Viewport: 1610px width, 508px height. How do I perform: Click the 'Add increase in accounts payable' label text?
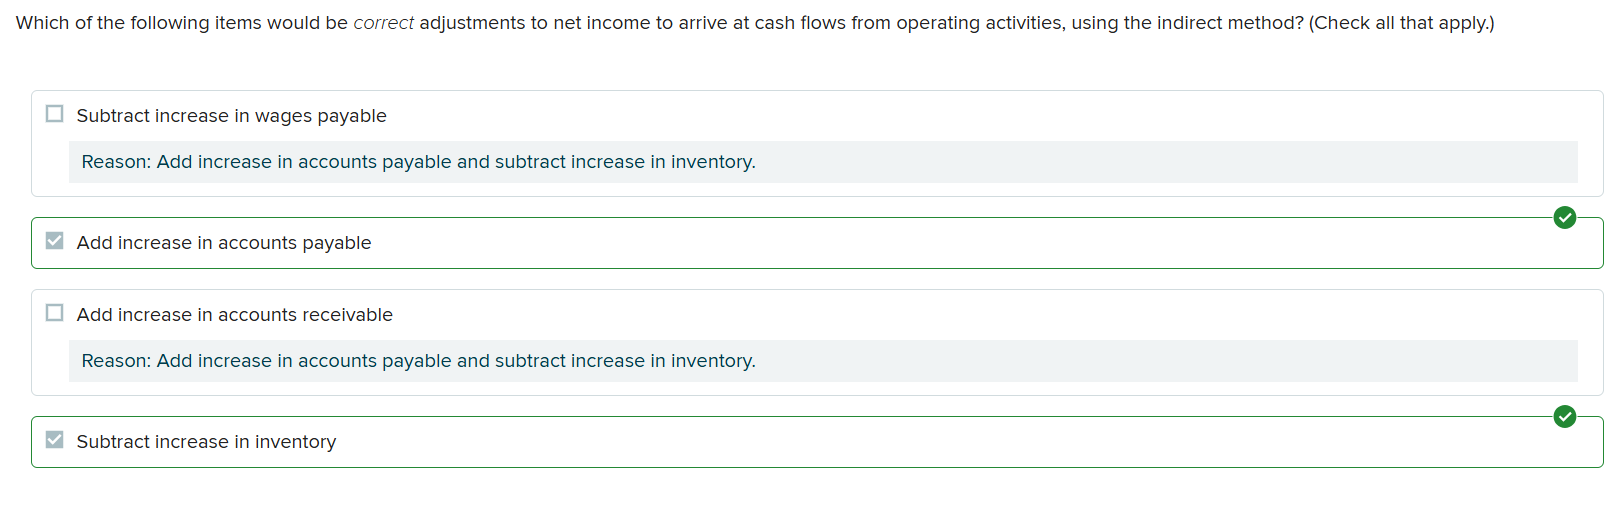pyautogui.click(x=224, y=243)
